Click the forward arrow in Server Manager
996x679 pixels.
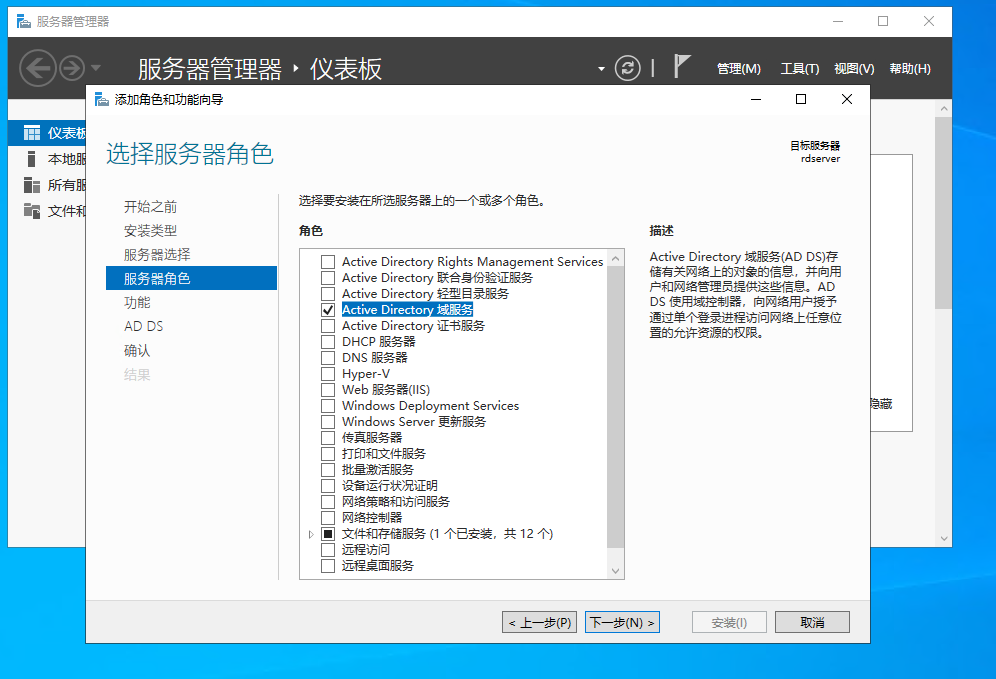[x=72, y=68]
